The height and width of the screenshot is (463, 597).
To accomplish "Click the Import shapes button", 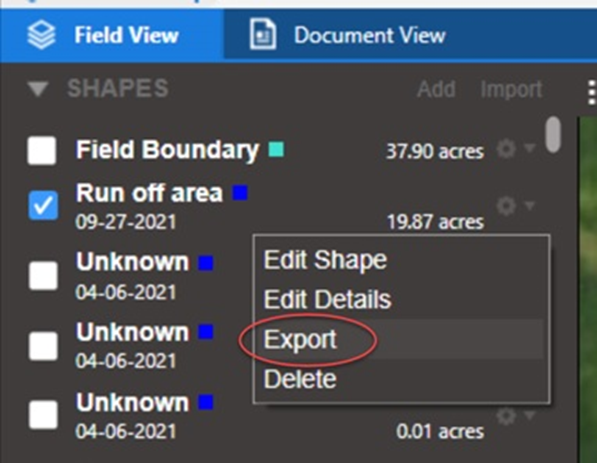I will click(x=511, y=89).
